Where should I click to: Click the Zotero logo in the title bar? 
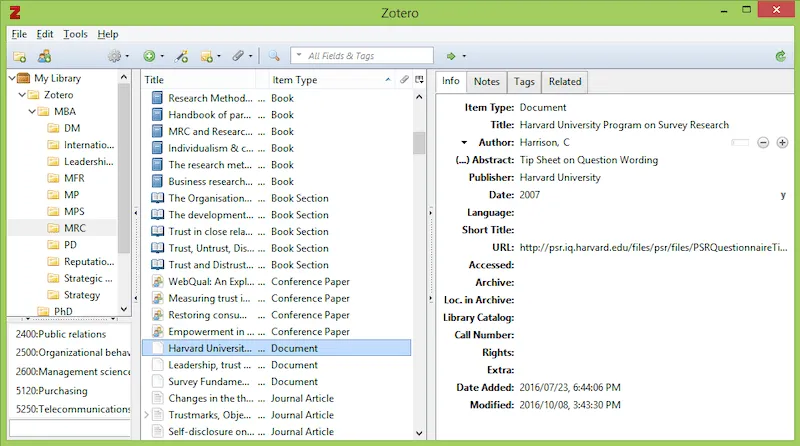[x=15, y=12]
